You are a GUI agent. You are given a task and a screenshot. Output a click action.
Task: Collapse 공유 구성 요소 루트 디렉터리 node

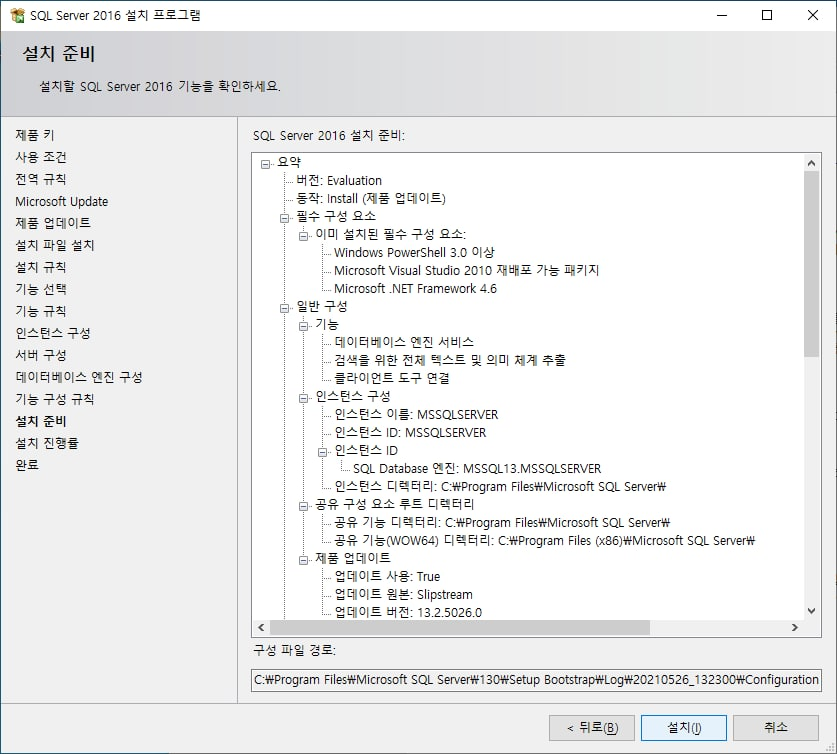tap(303, 506)
